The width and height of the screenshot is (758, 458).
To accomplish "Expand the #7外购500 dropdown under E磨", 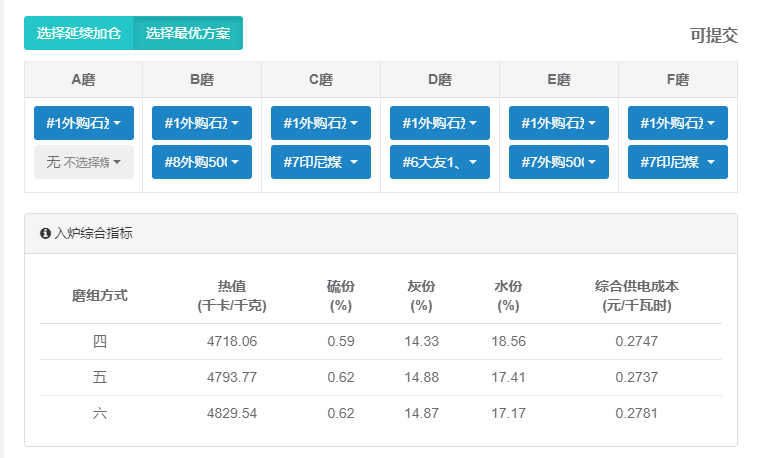I will pos(559,162).
